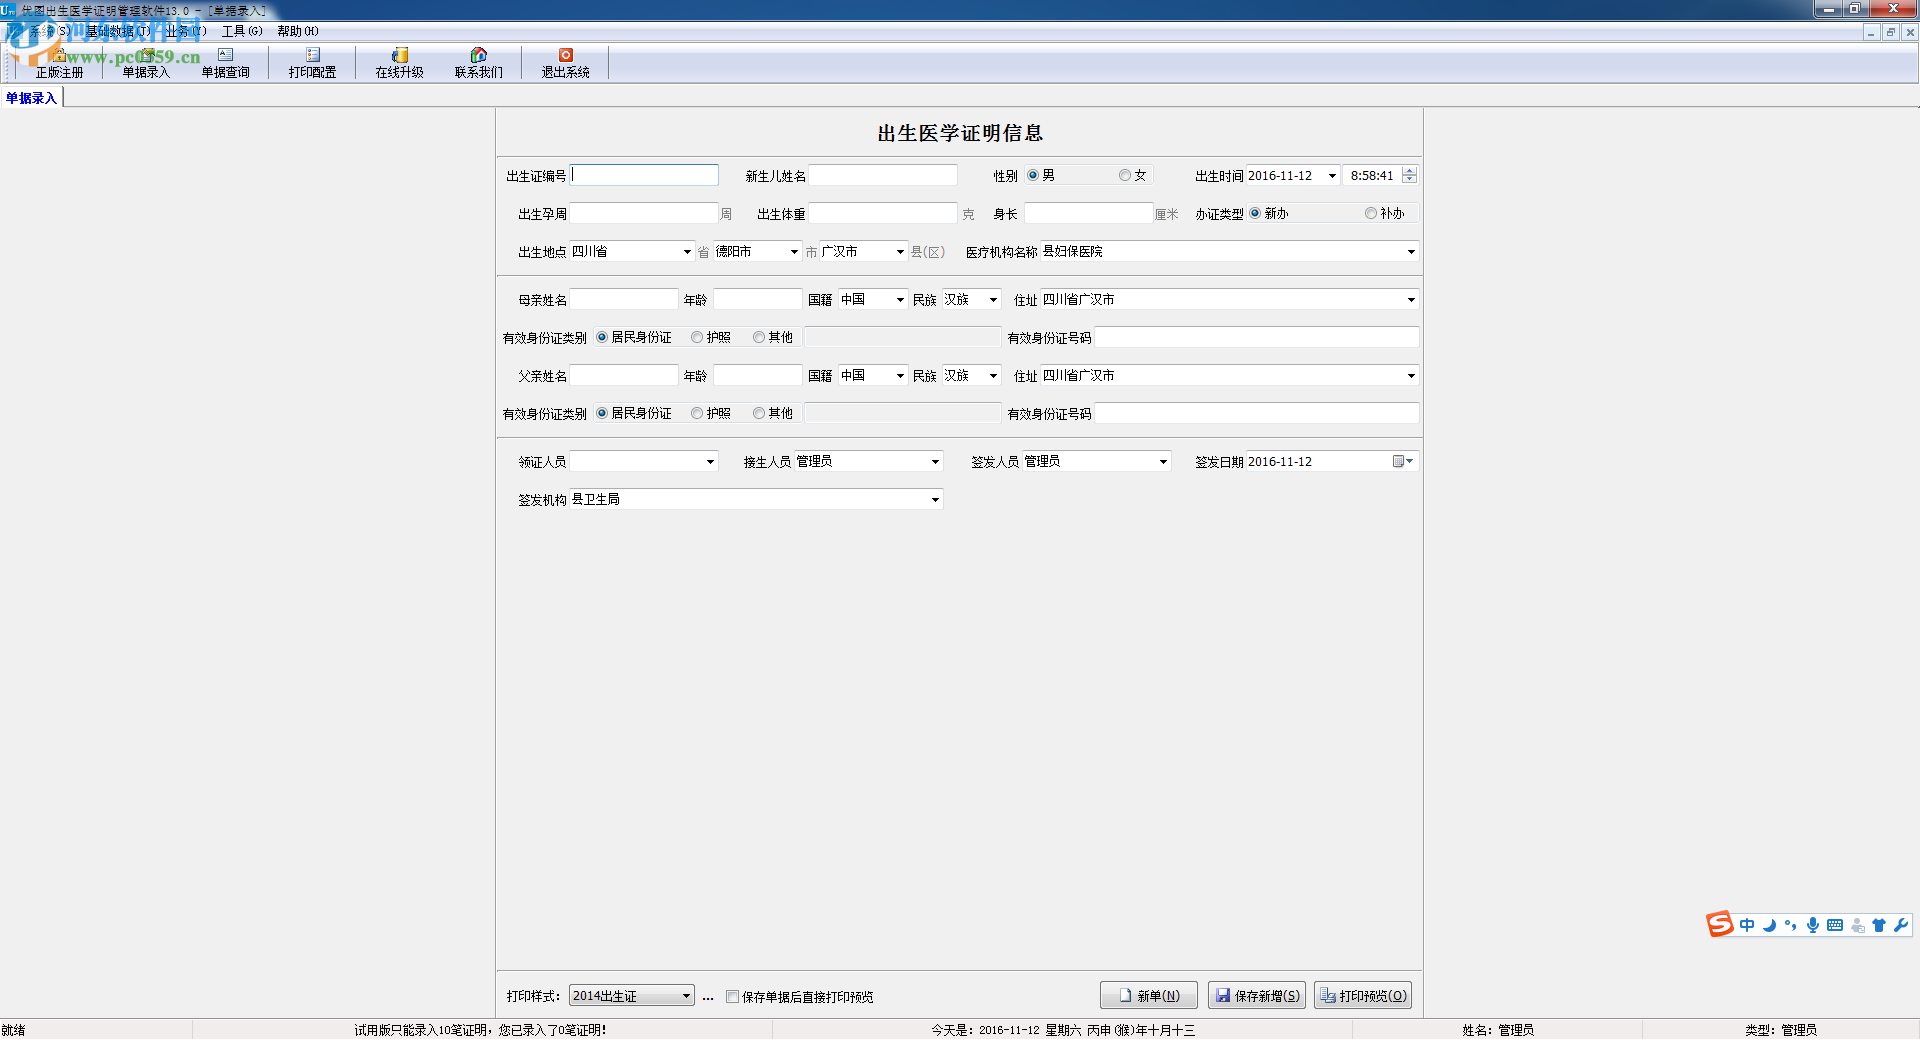
Task: Open 单据查询 toolbar item
Action: click(225, 63)
